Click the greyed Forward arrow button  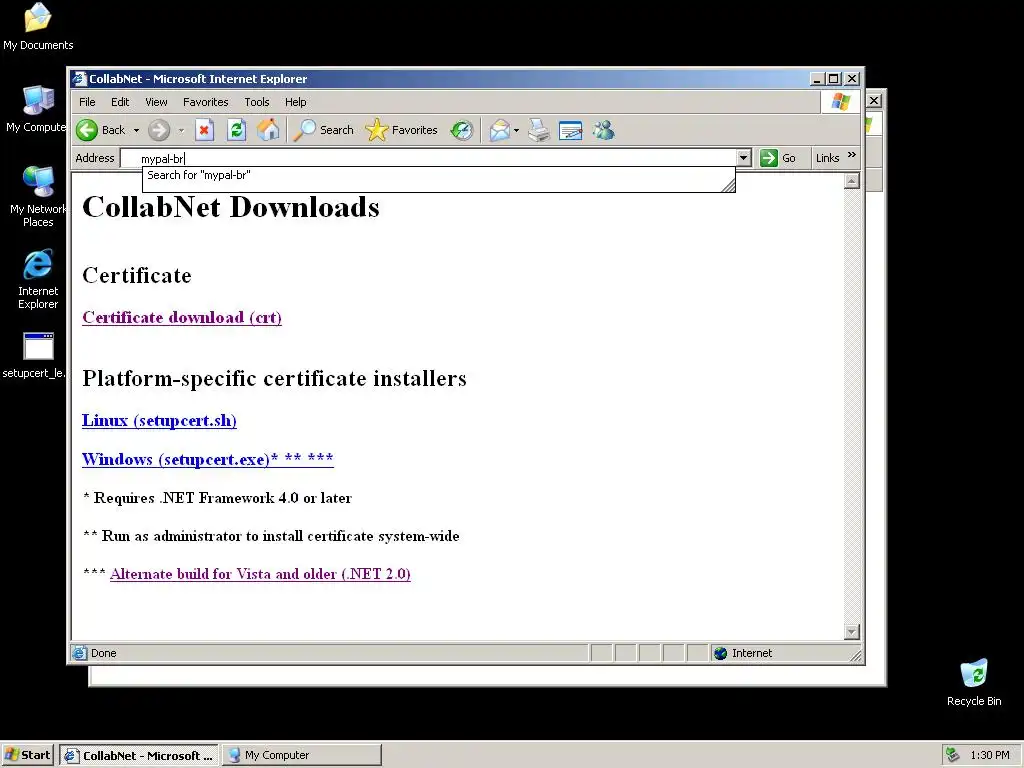pyautogui.click(x=159, y=130)
